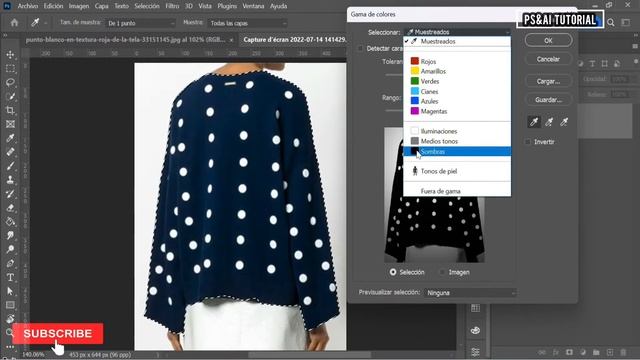Select the Type tool
Image resolution: width=640 pixels, height=360 pixels.
tap(11, 278)
